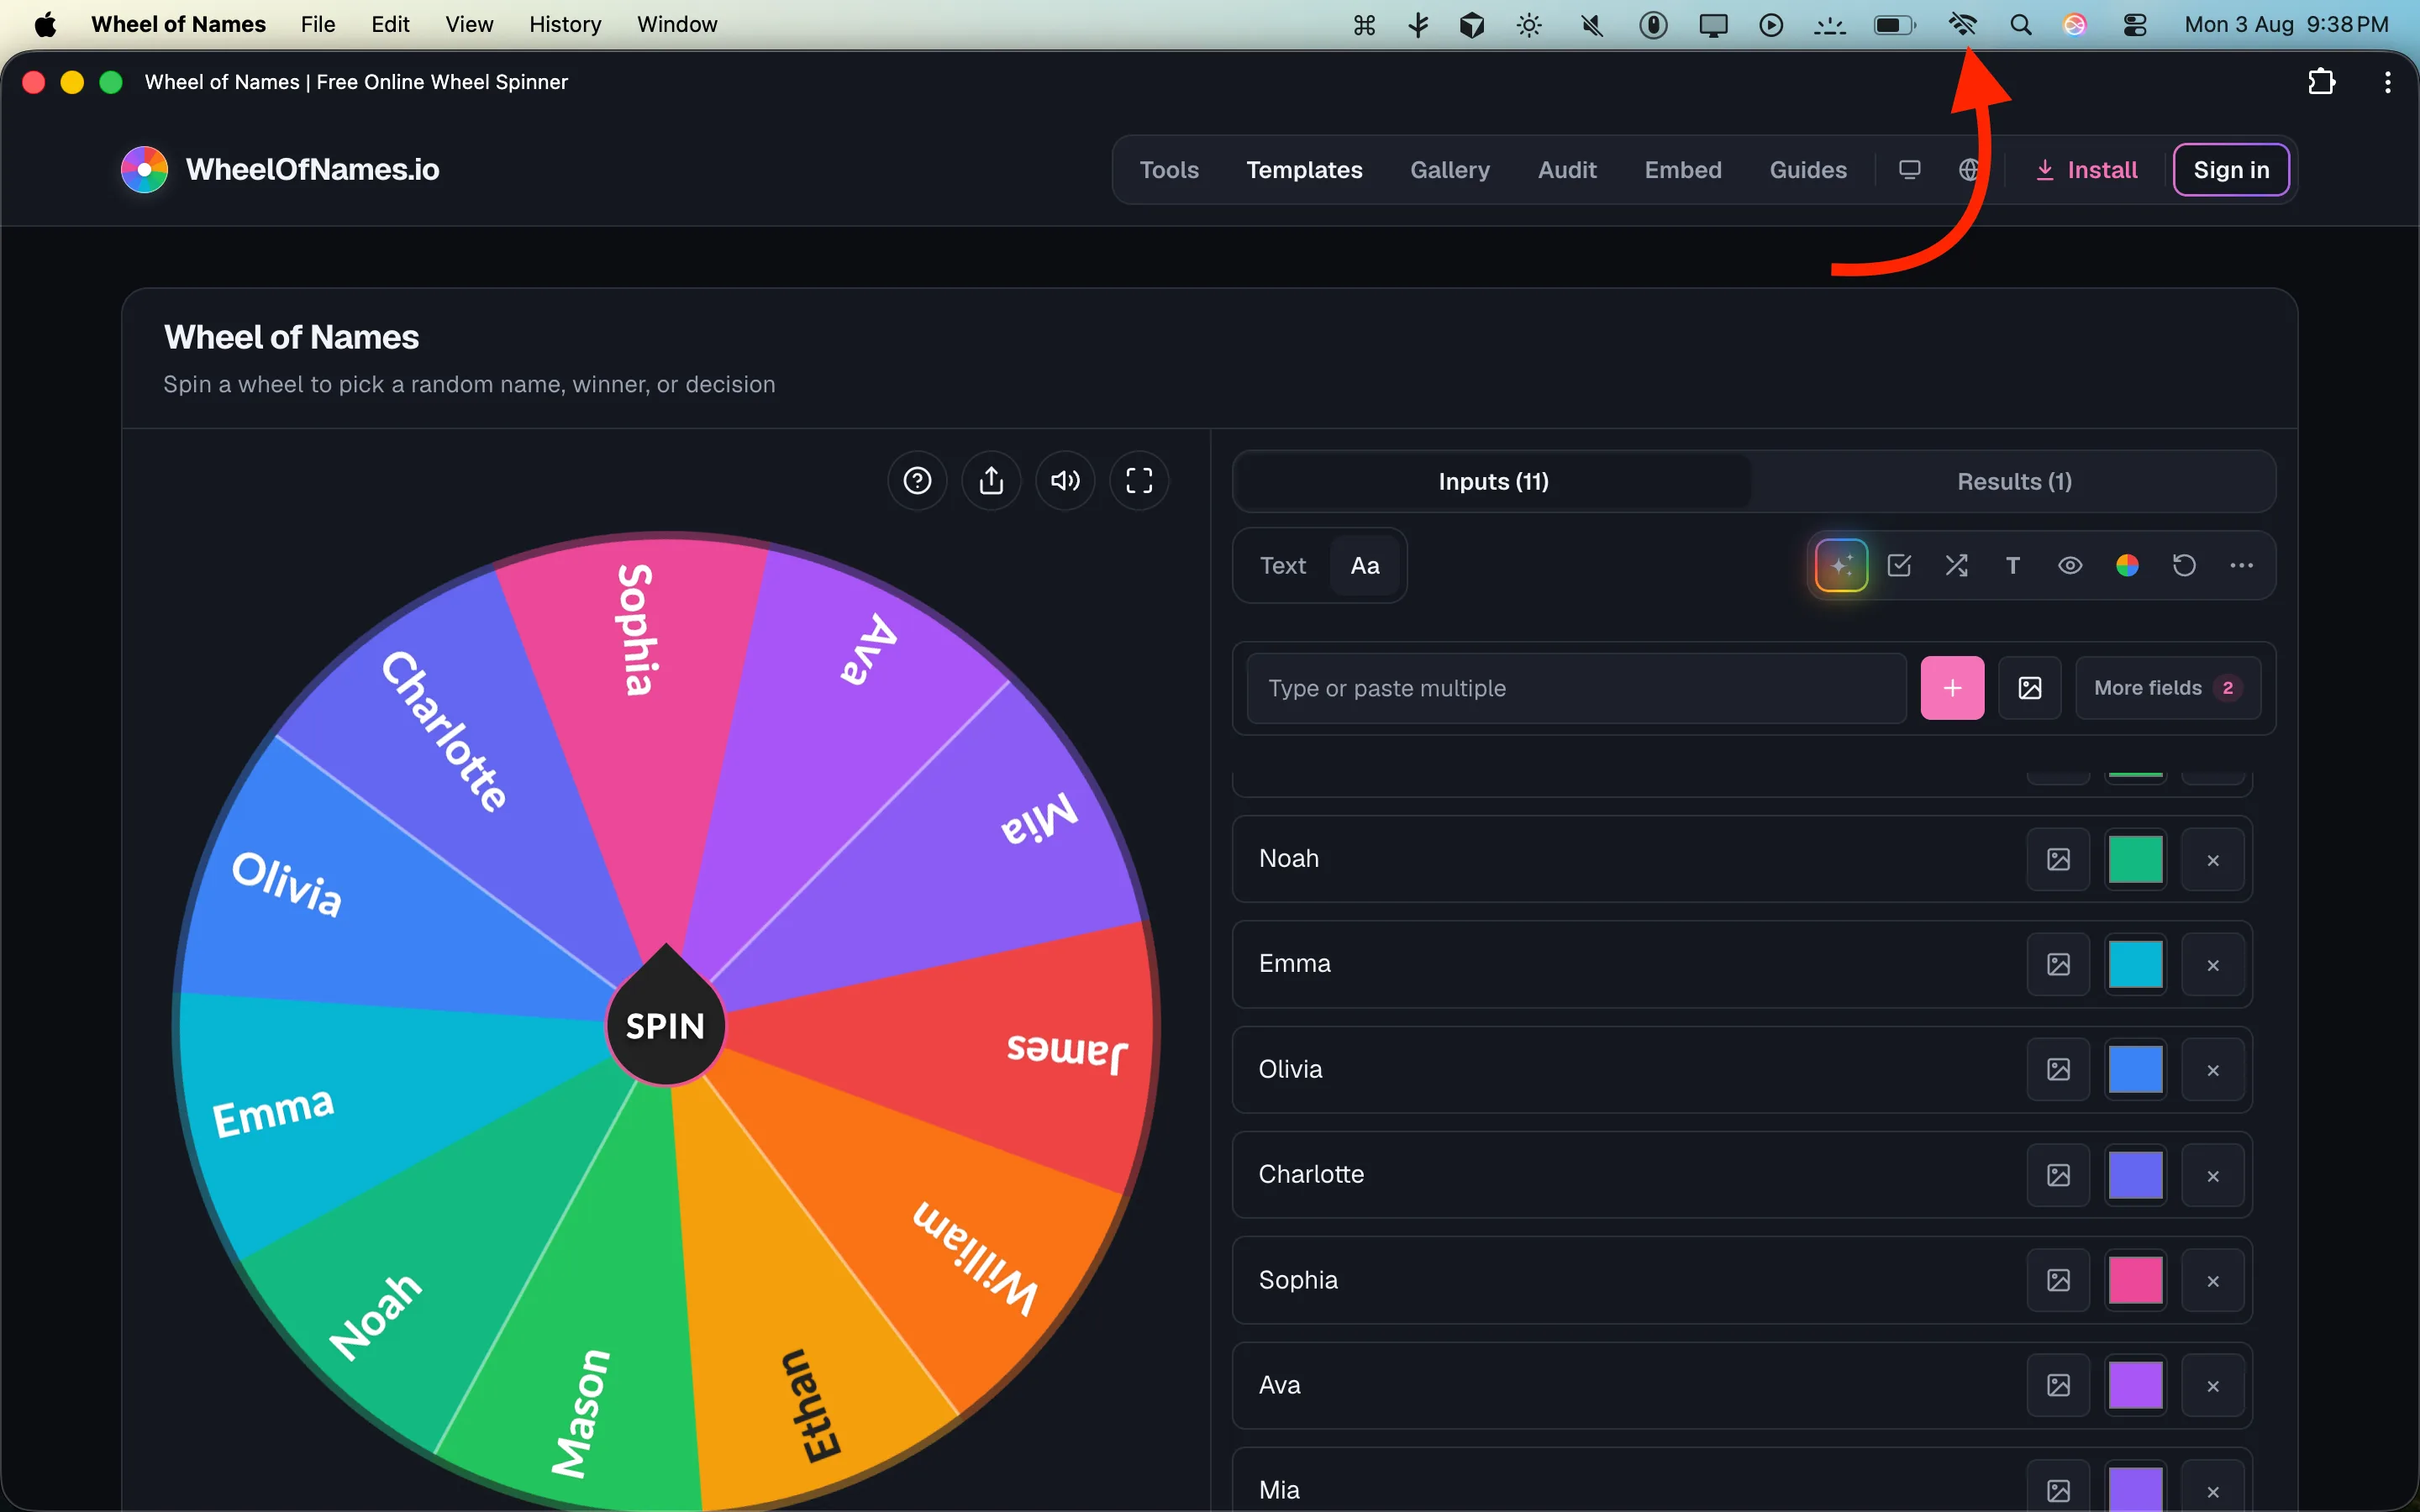Viewport: 2420px width, 1512px height.
Task: Open the View menu in menu bar
Action: (x=469, y=24)
